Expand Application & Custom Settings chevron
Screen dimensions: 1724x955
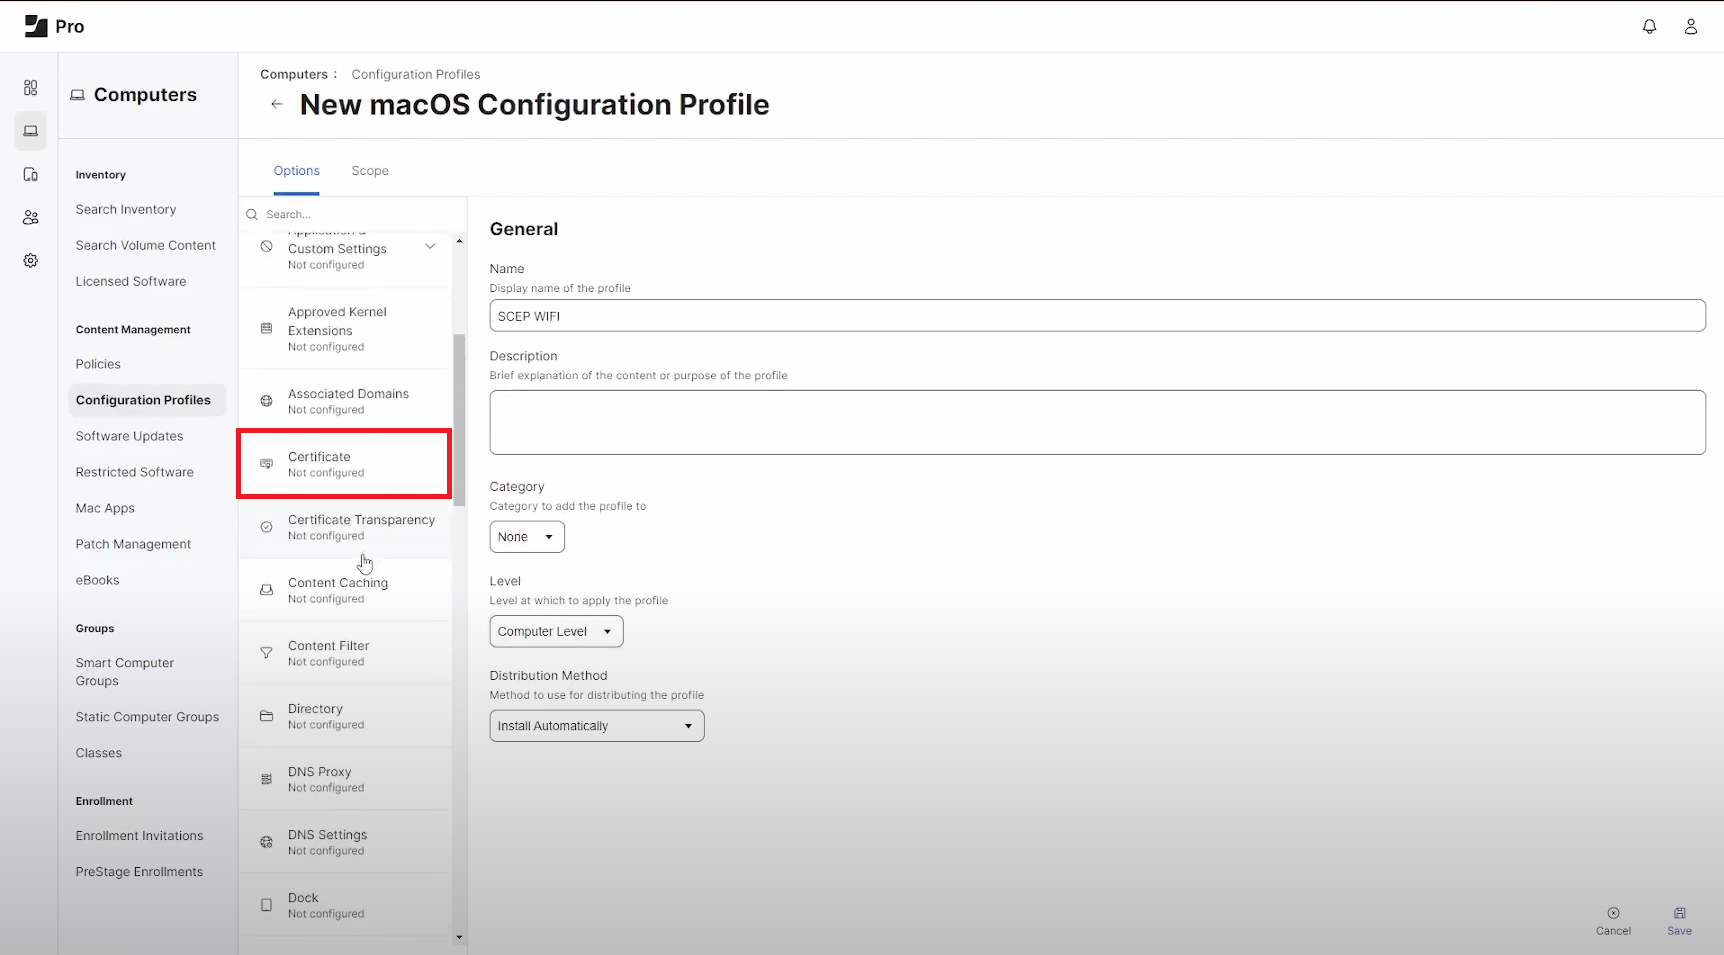[x=430, y=247]
